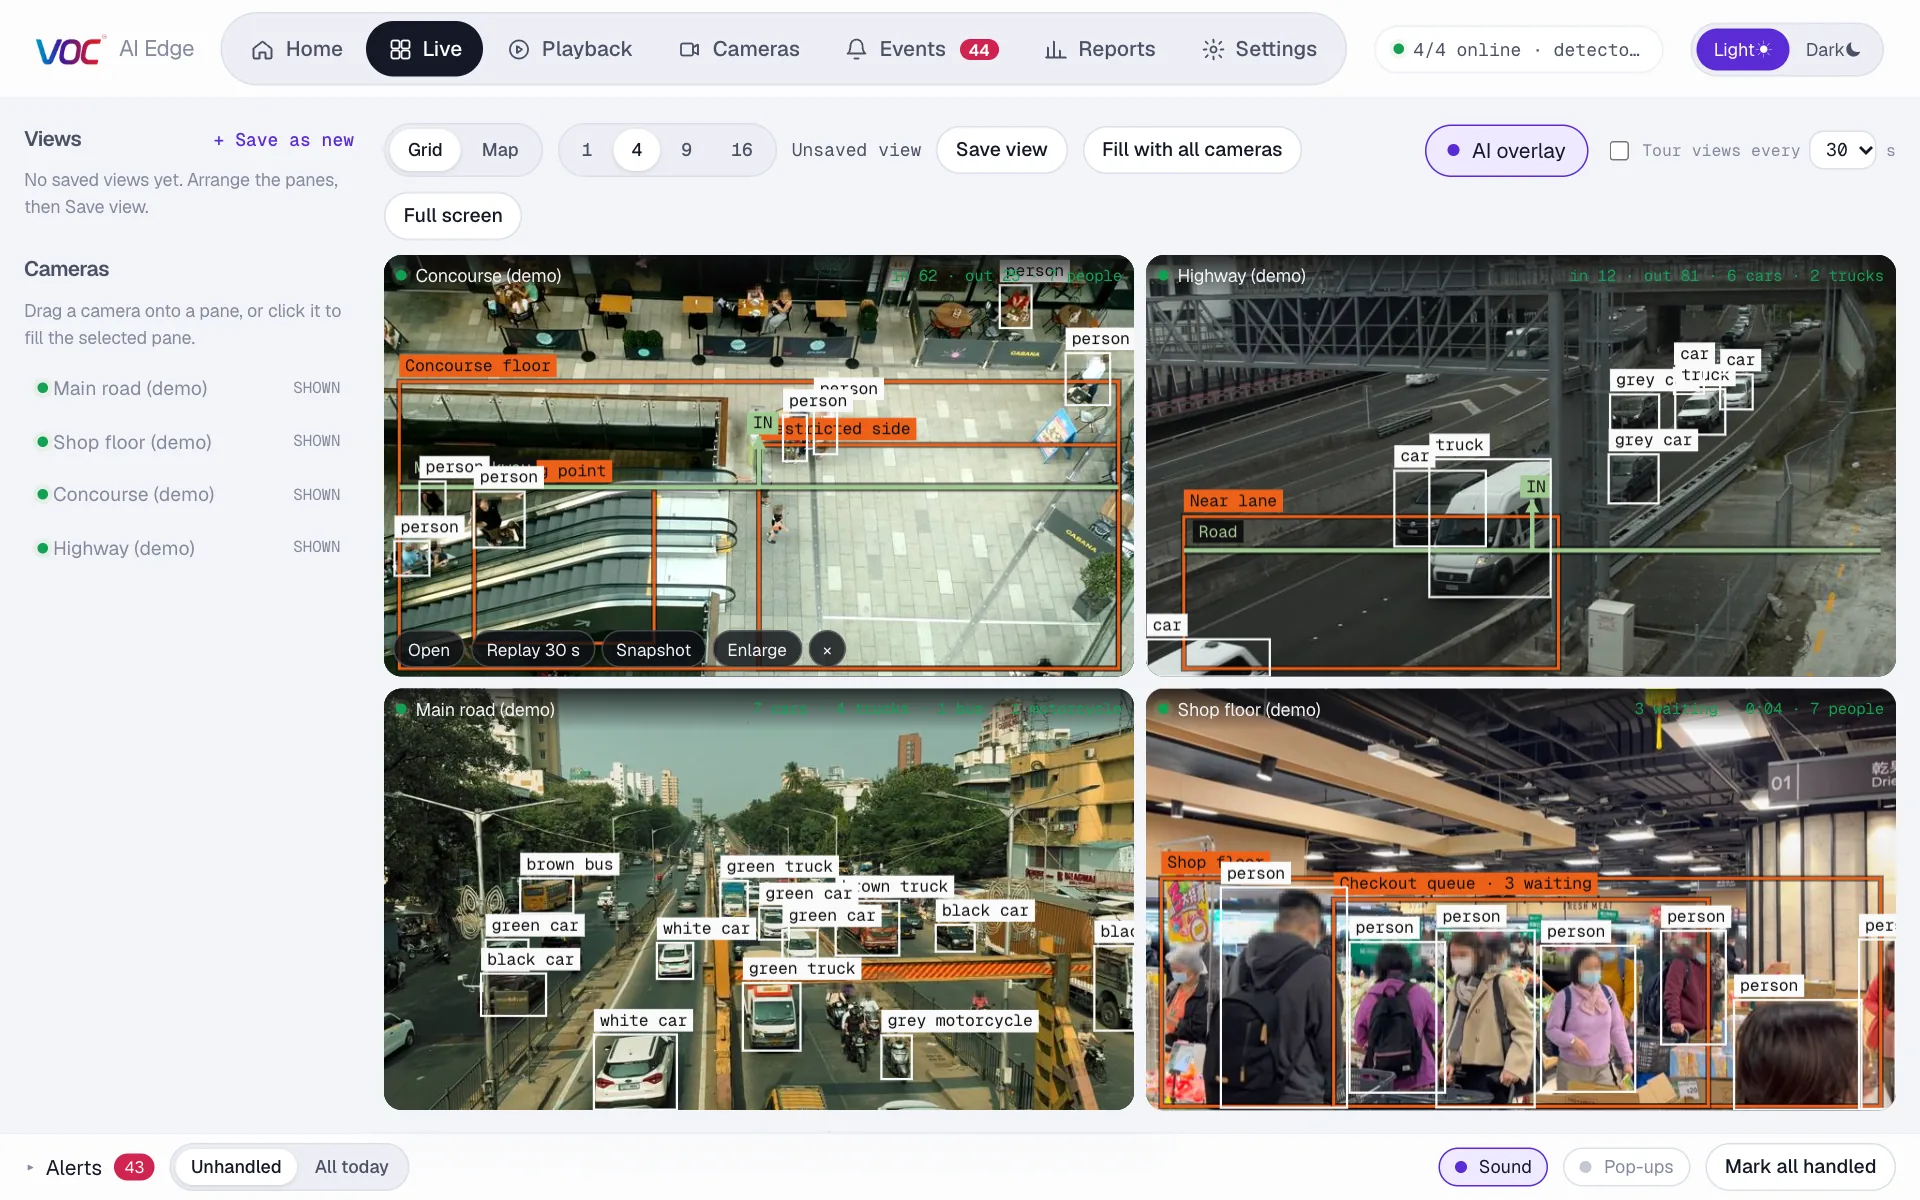Click the Cameras camera icon
The height and width of the screenshot is (1200, 1920).
click(690, 50)
